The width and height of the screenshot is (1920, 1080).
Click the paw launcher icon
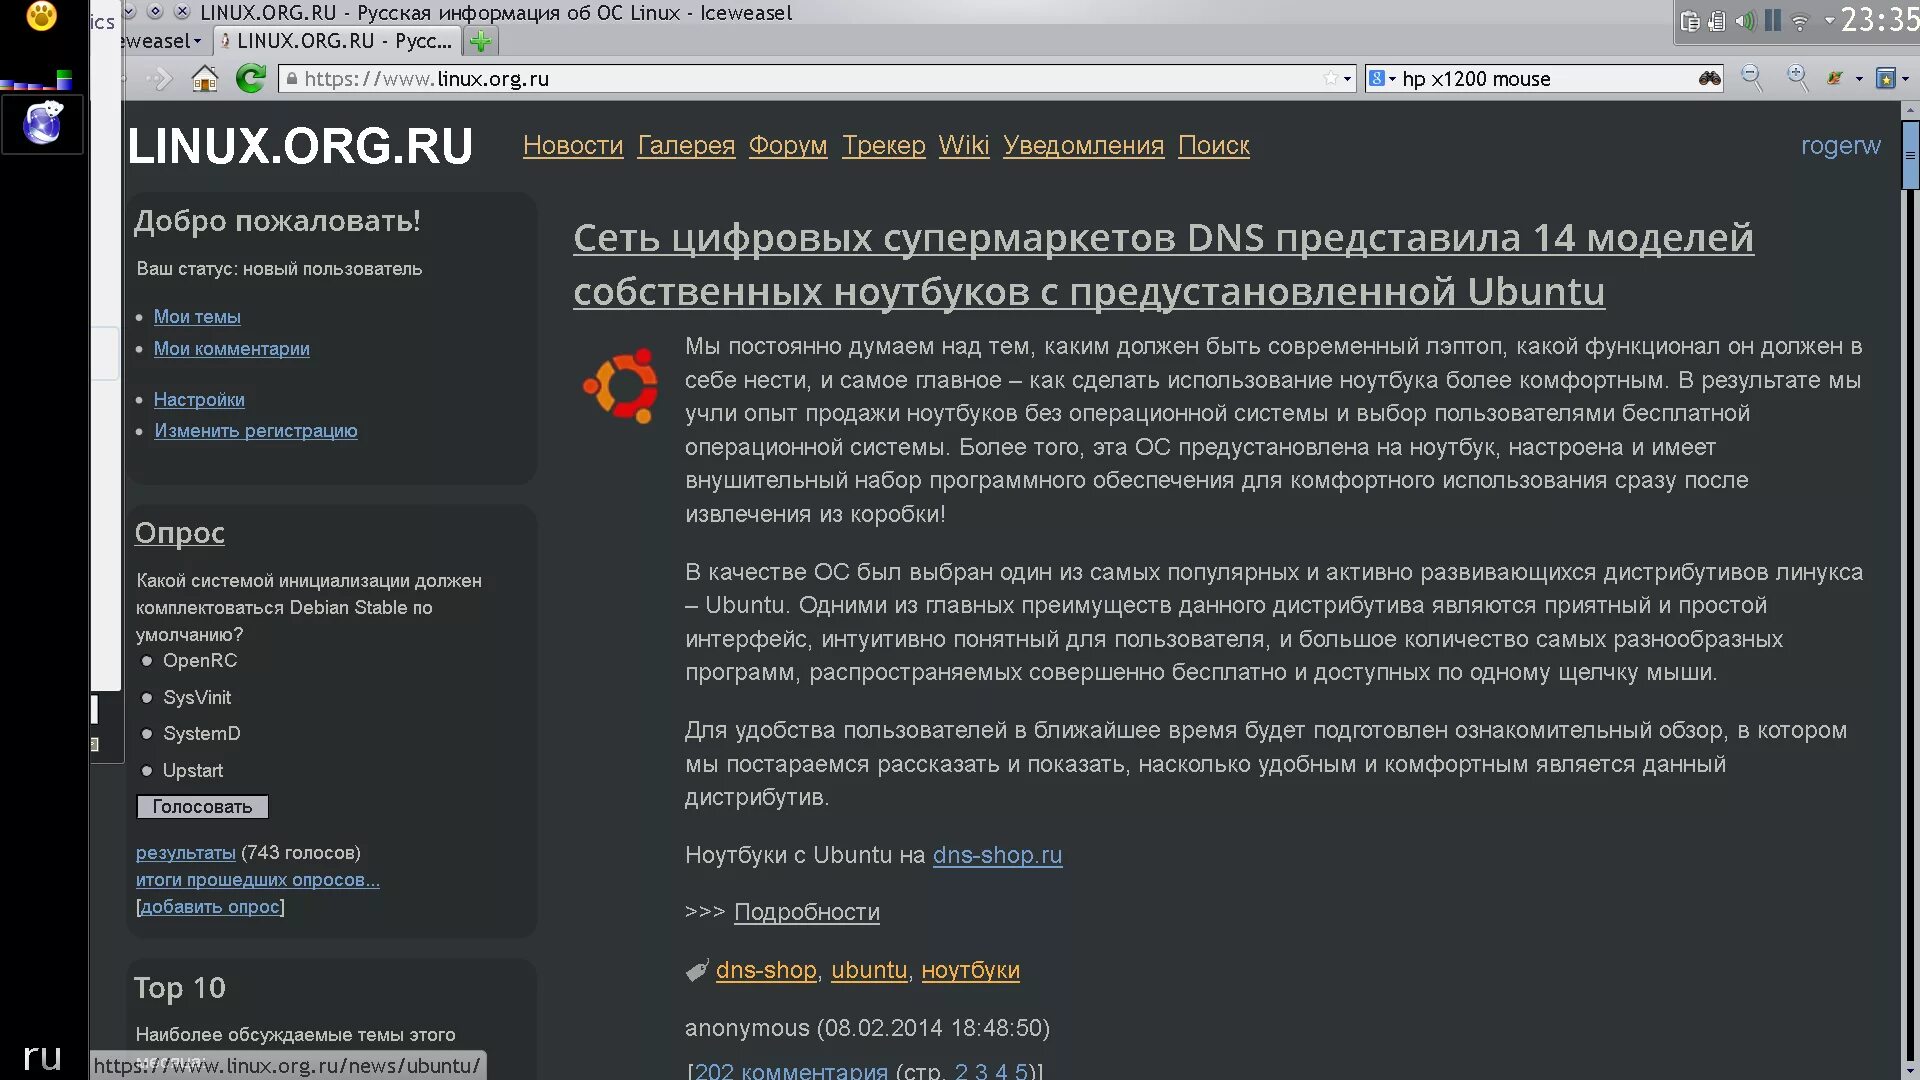[41, 15]
